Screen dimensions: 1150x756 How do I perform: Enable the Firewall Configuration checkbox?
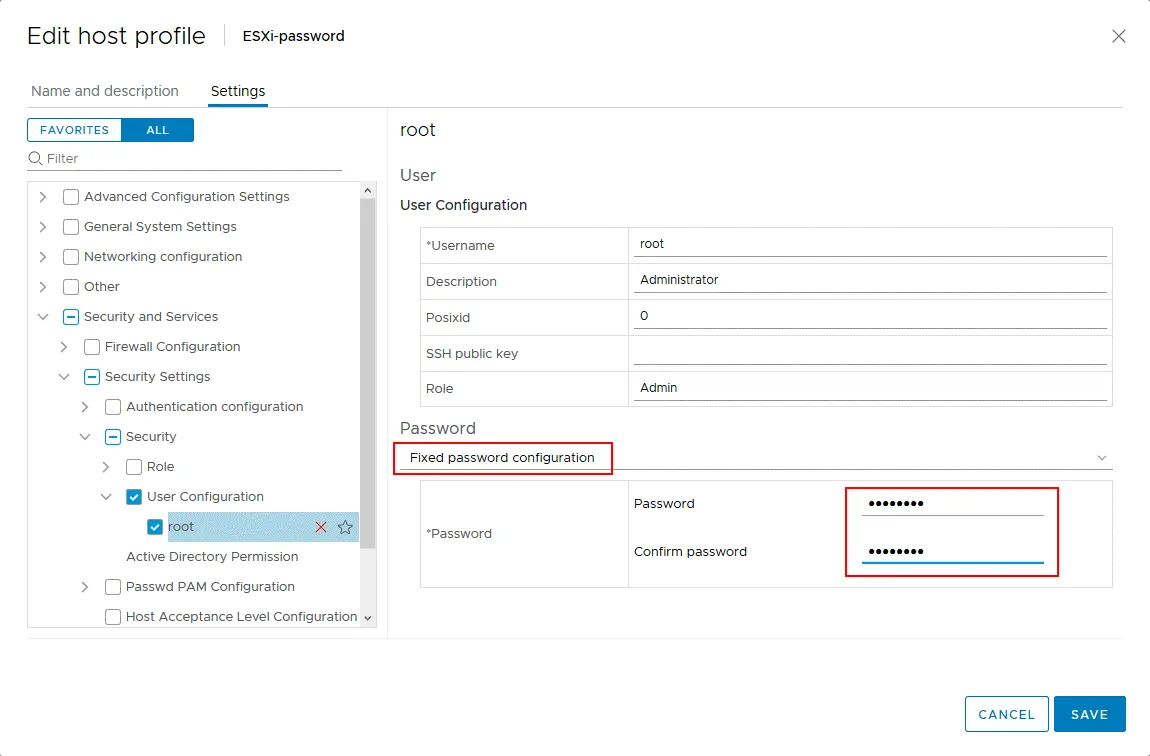click(92, 347)
